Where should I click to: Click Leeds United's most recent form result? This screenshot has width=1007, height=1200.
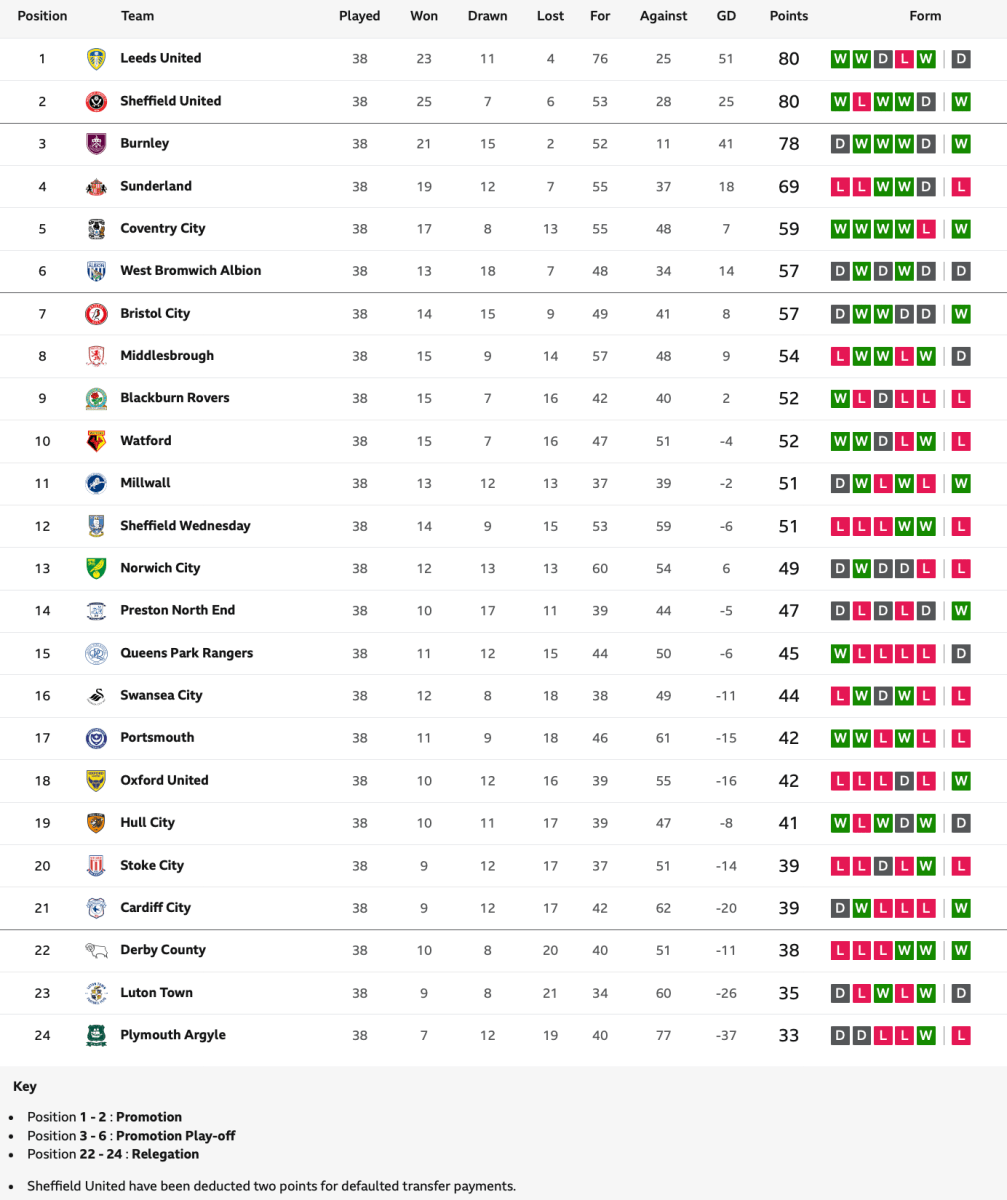click(x=961, y=59)
